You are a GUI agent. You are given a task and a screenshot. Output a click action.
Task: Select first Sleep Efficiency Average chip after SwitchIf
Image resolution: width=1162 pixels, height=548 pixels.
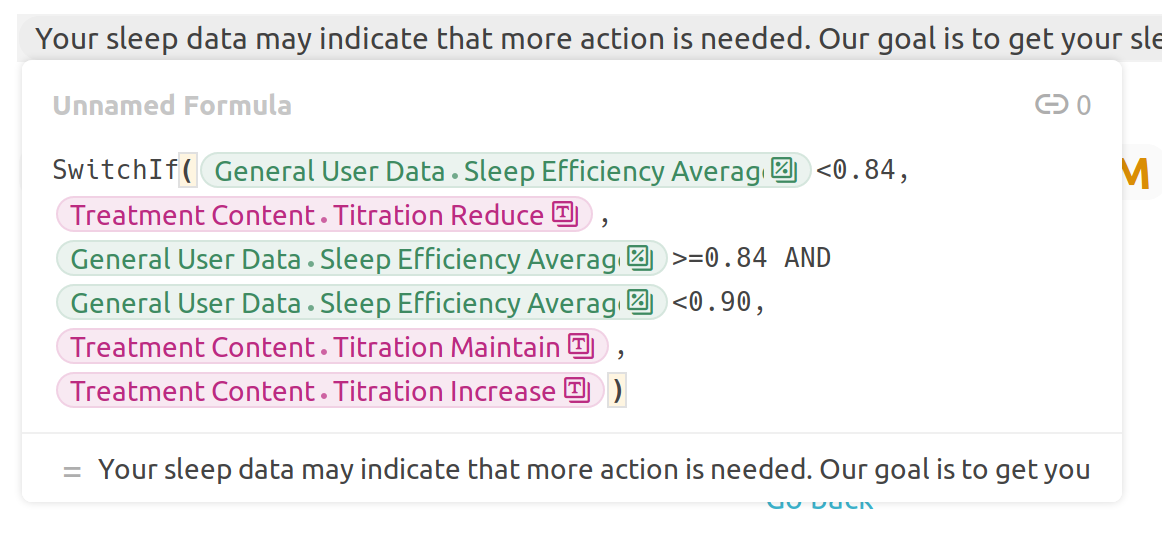(x=506, y=171)
